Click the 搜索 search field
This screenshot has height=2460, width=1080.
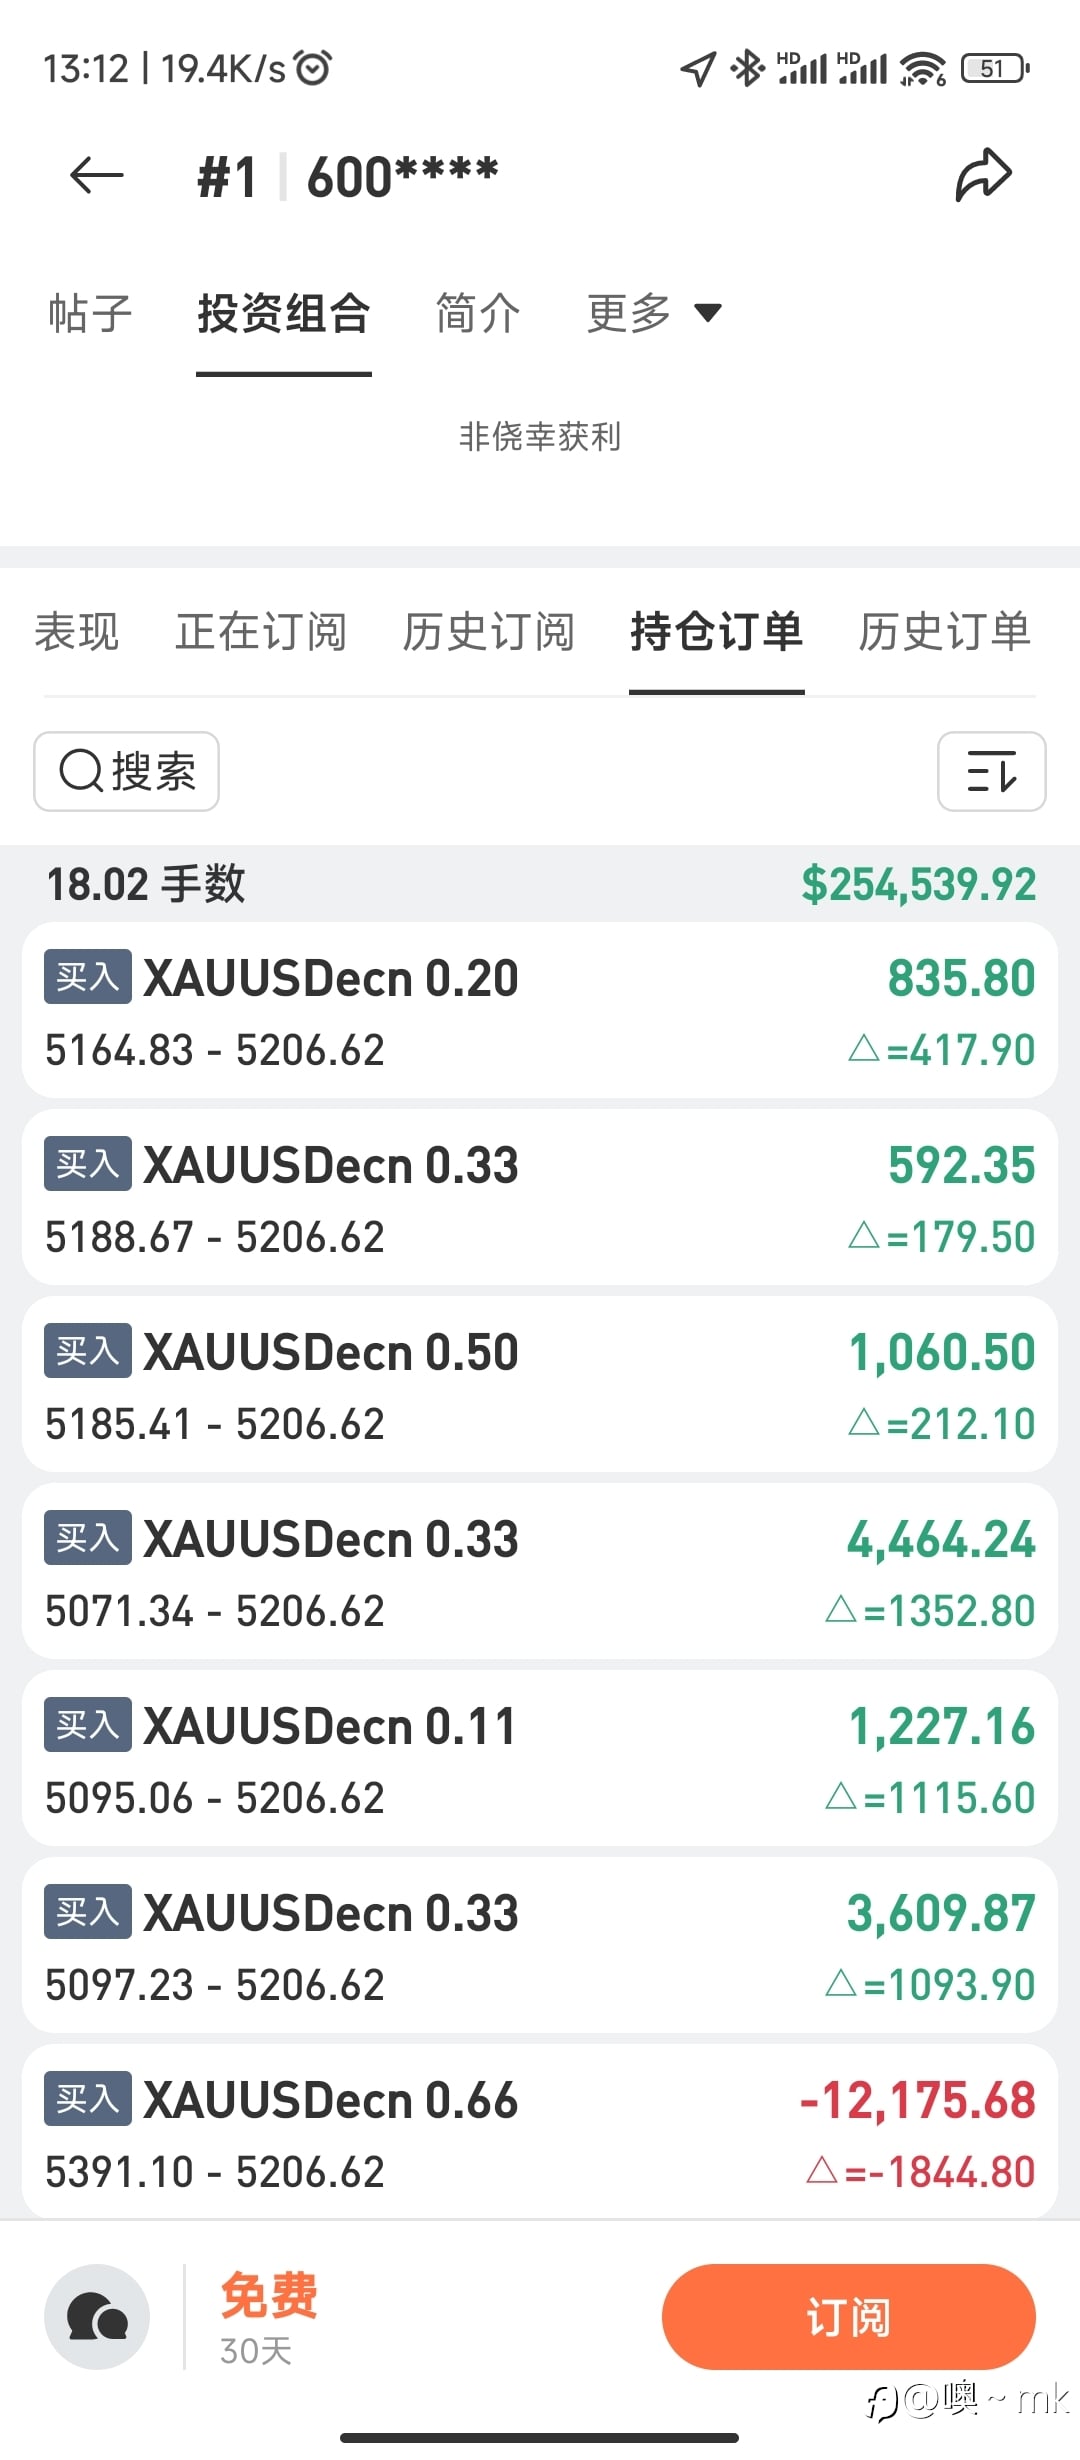(x=127, y=771)
